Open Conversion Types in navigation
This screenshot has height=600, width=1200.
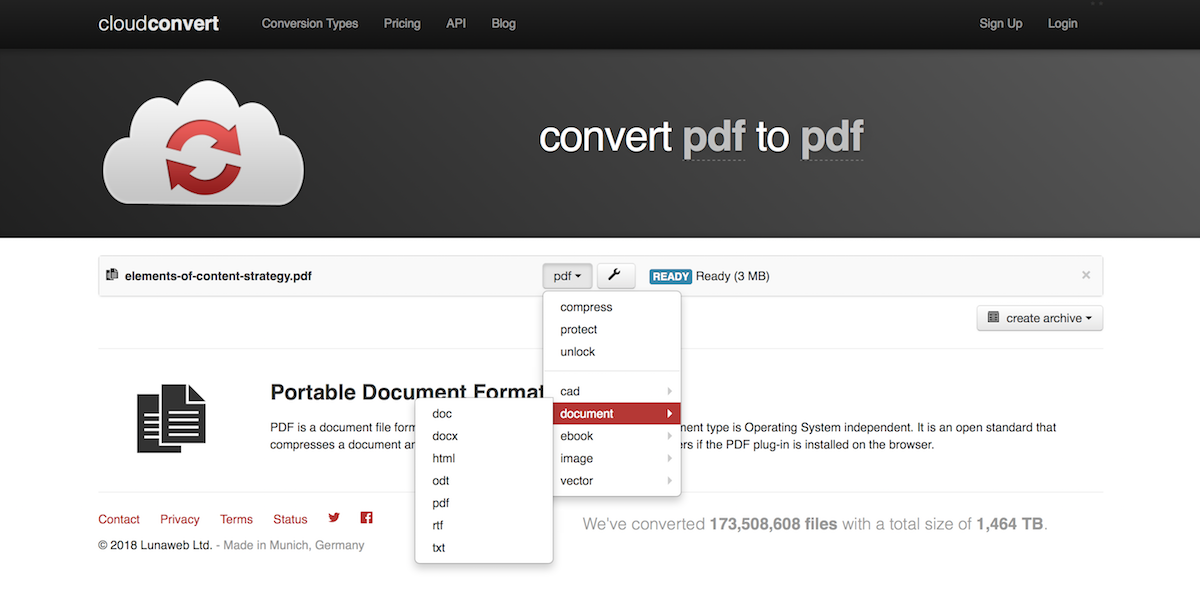[310, 23]
